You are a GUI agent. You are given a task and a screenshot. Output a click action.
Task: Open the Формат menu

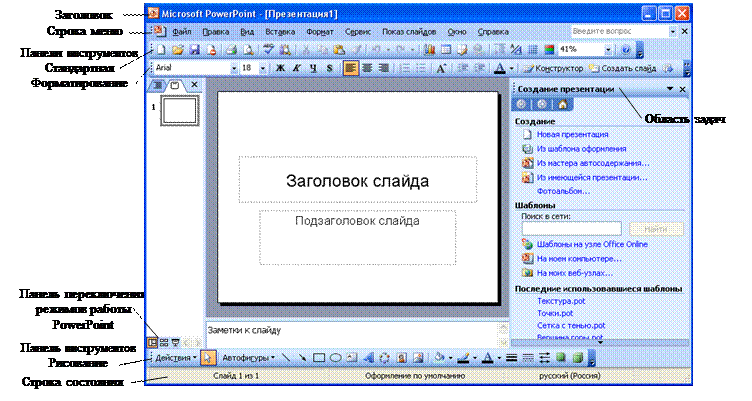[x=320, y=32]
